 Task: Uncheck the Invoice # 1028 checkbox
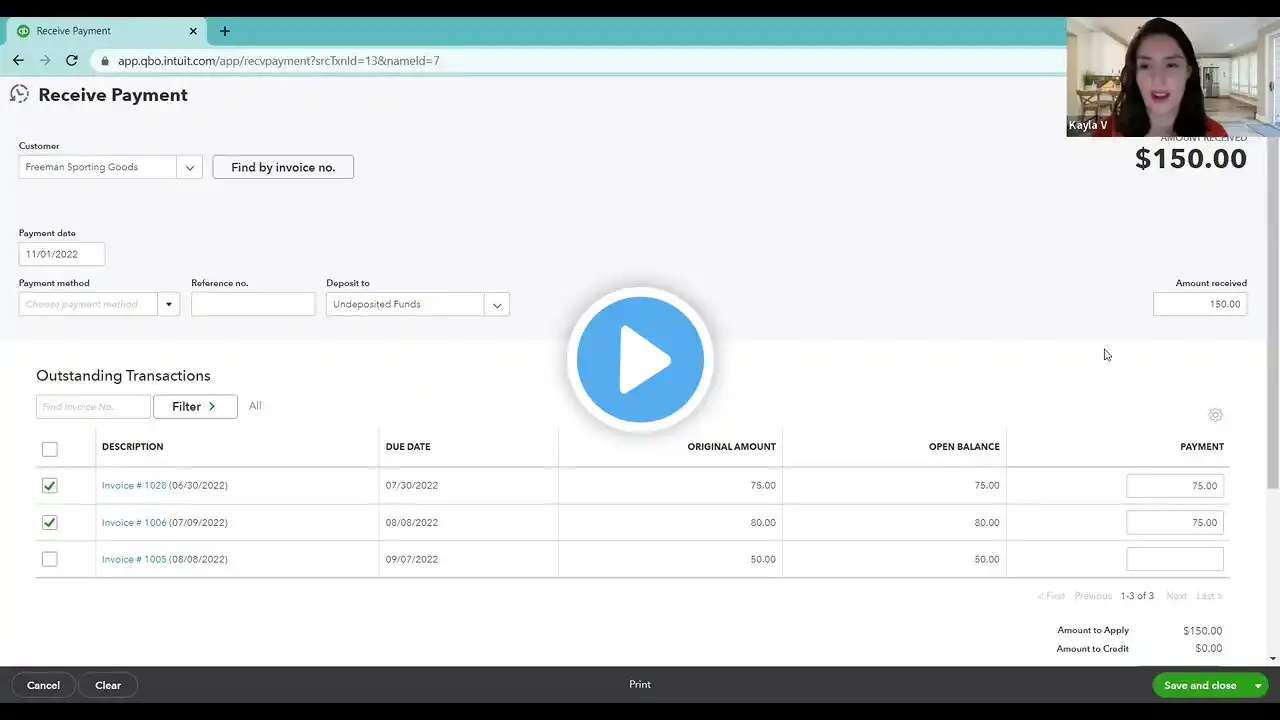(50, 486)
